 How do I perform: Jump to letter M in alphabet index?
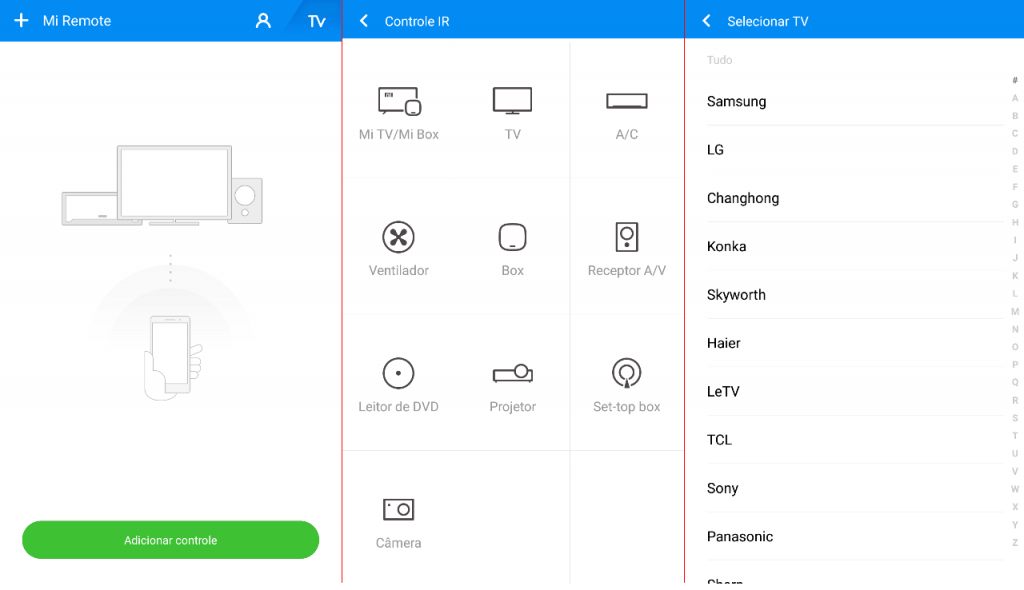click(x=1015, y=312)
